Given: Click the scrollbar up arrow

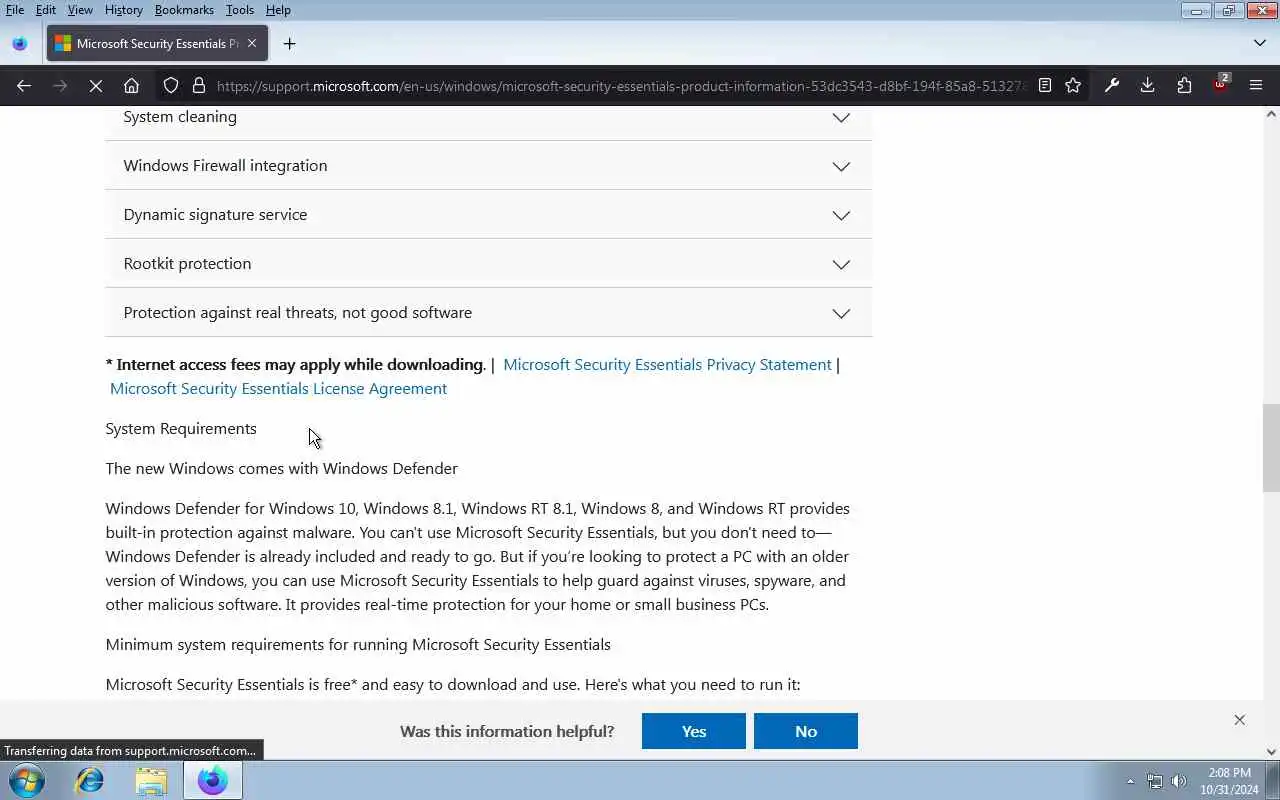Looking at the screenshot, I should (x=1271, y=114).
